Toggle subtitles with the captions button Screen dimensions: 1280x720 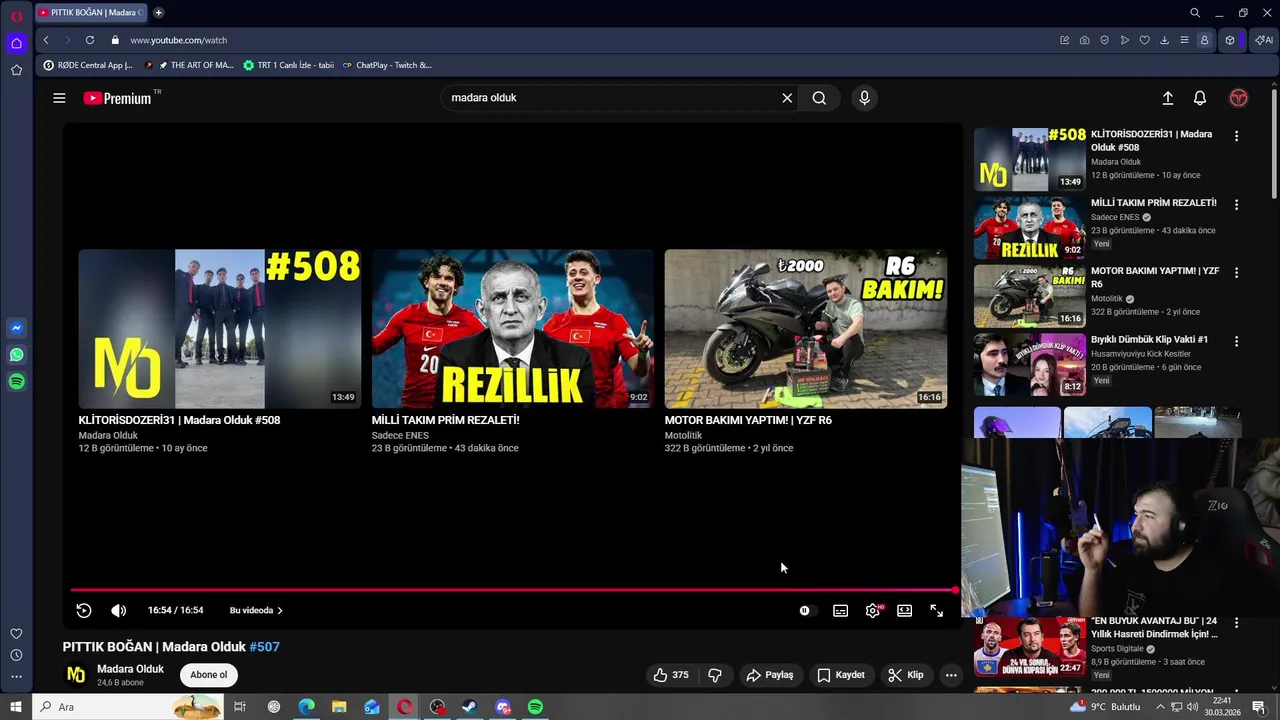point(840,610)
